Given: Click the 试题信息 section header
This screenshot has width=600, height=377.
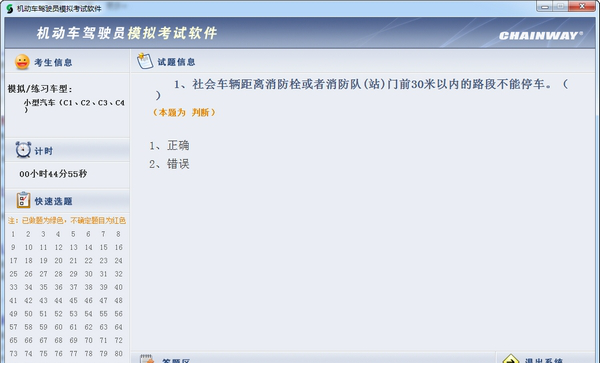Looking at the screenshot, I should click(176, 62).
